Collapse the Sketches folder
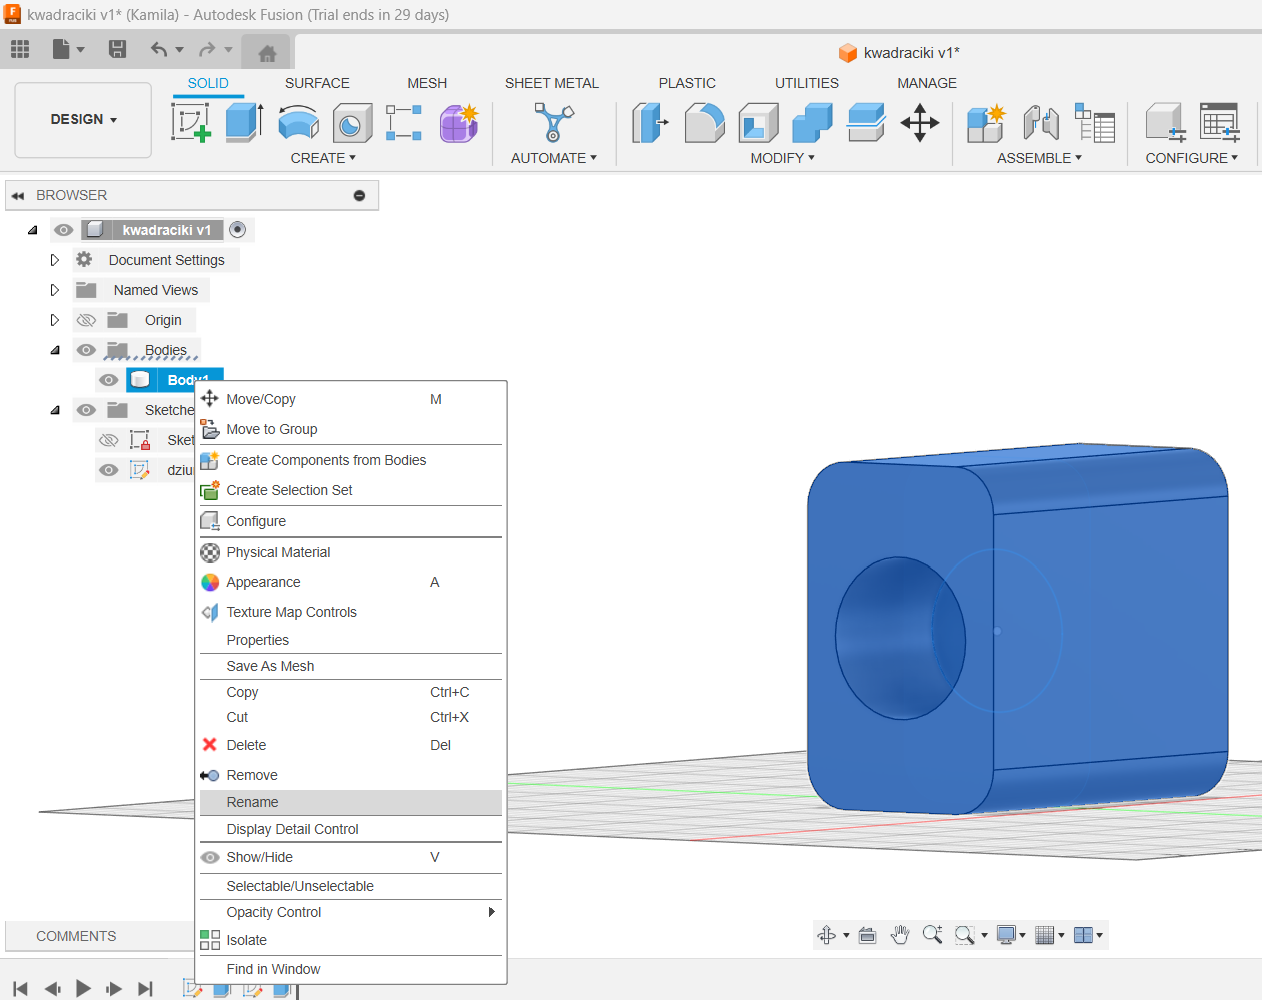The height and width of the screenshot is (1000, 1262). pos(55,410)
